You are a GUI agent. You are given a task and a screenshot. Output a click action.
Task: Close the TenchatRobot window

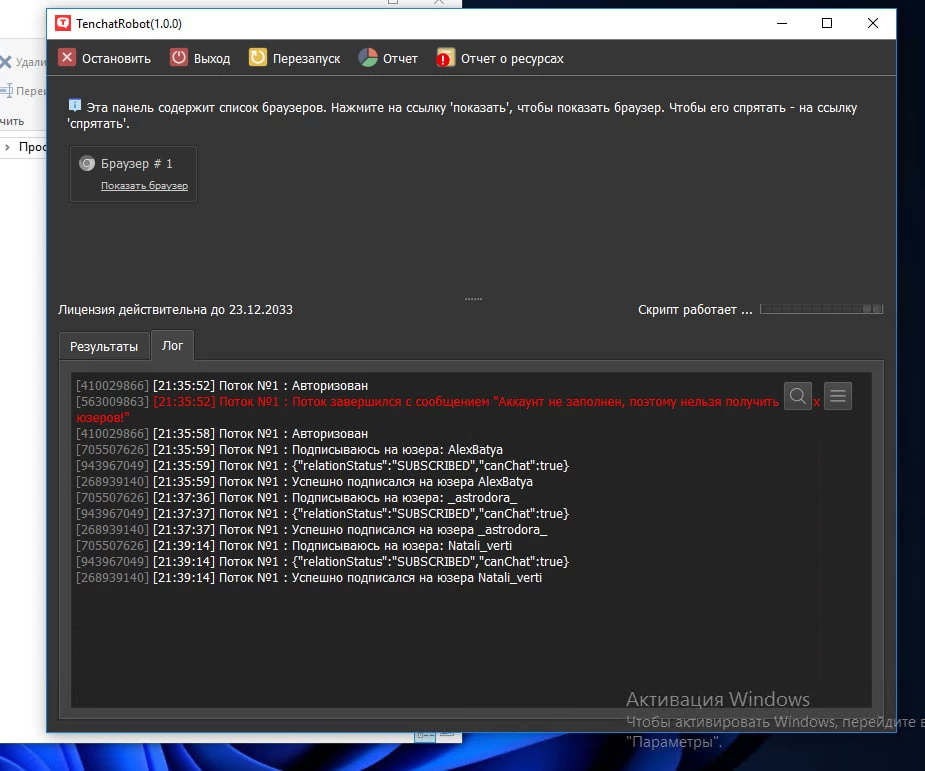coord(873,24)
